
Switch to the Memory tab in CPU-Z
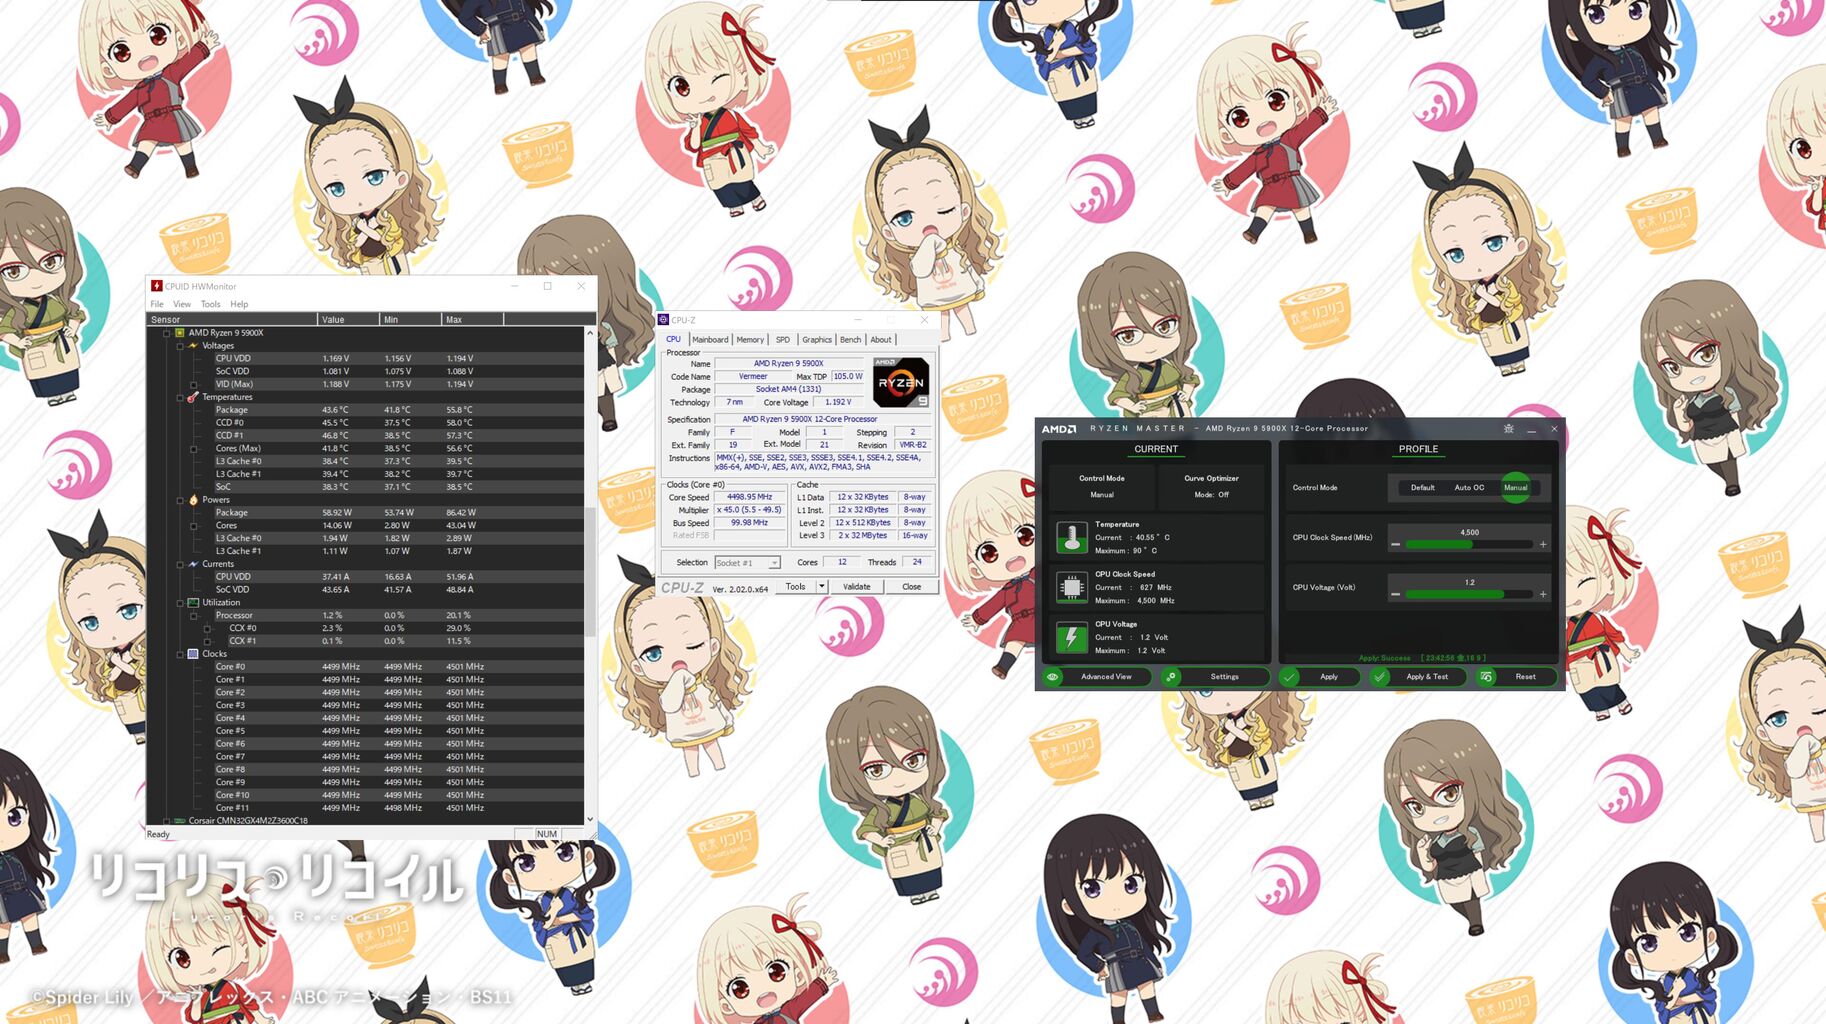[x=750, y=340]
